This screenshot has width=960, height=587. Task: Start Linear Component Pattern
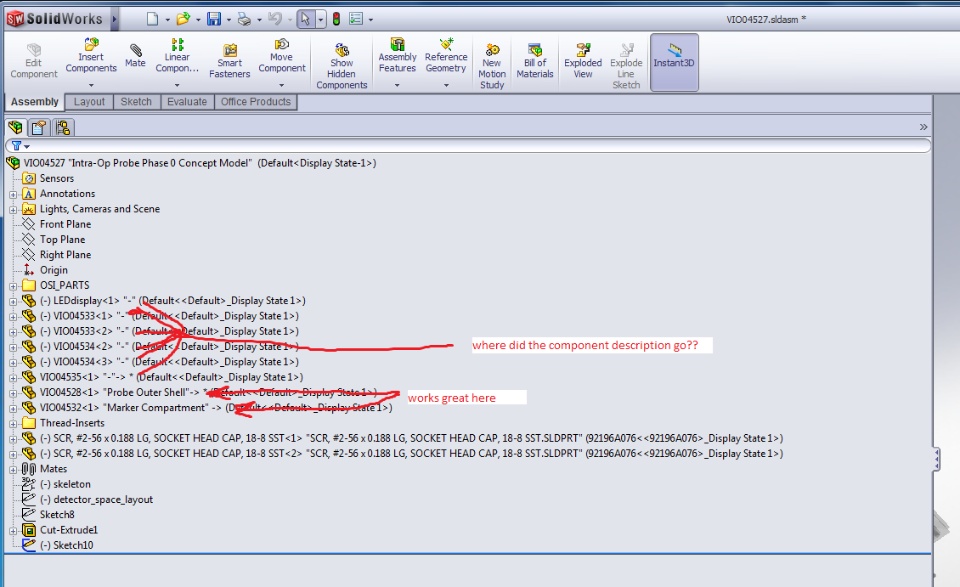coord(177,55)
